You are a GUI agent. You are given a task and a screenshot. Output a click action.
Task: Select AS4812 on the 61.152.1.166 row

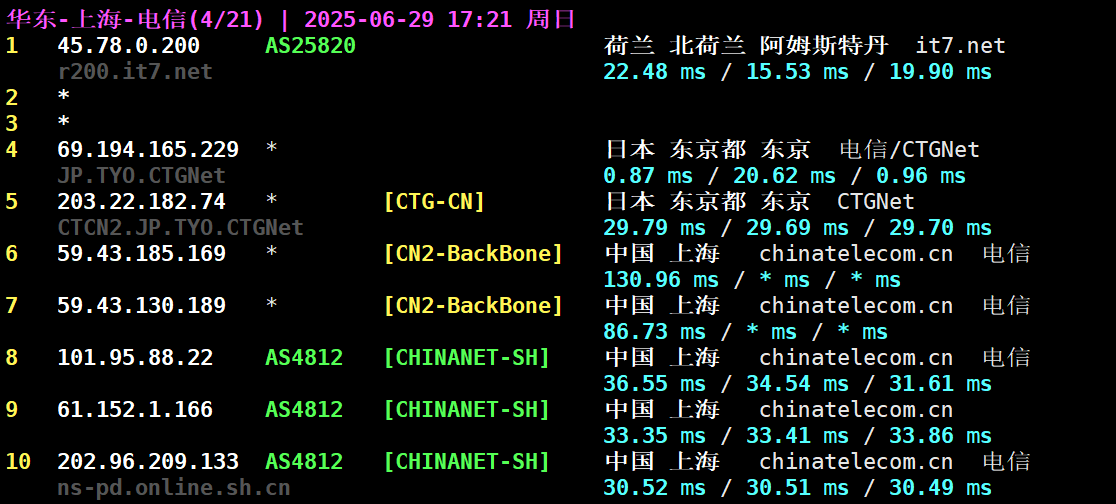click(x=304, y=409)
